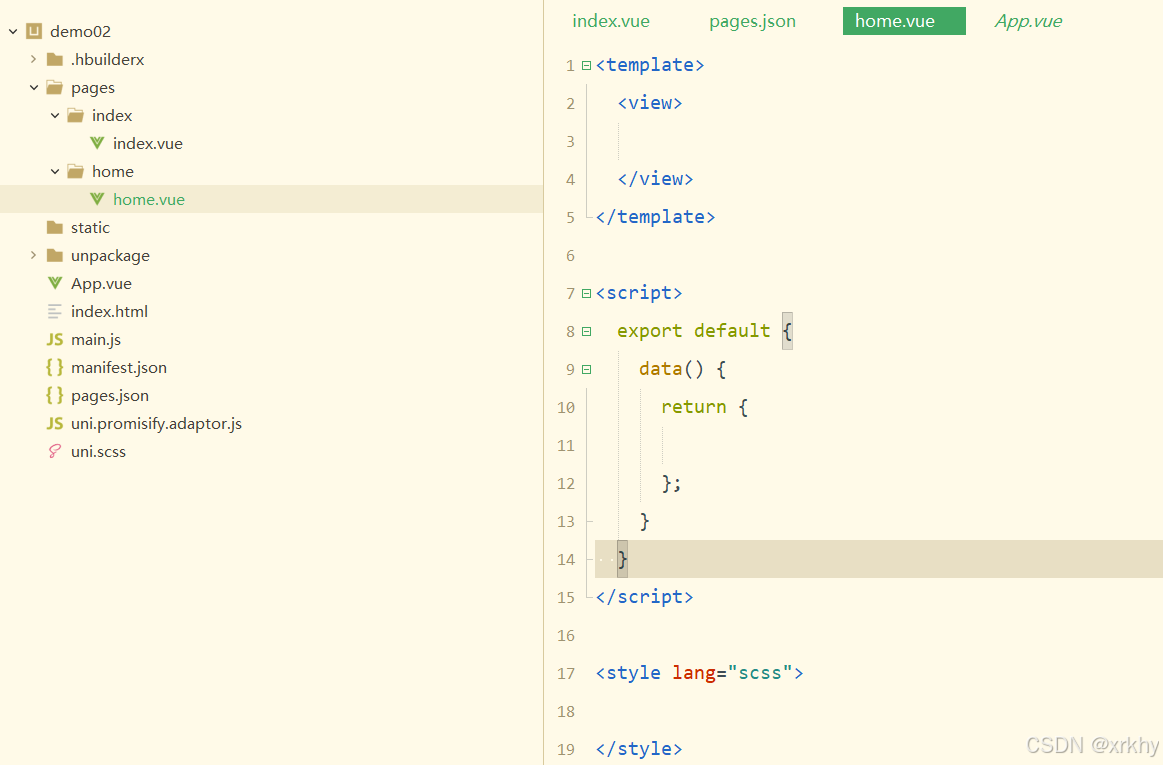The image size is (1163, 765).
Task: Open App.vue from the file tree
Action: [x=102, y=283]
